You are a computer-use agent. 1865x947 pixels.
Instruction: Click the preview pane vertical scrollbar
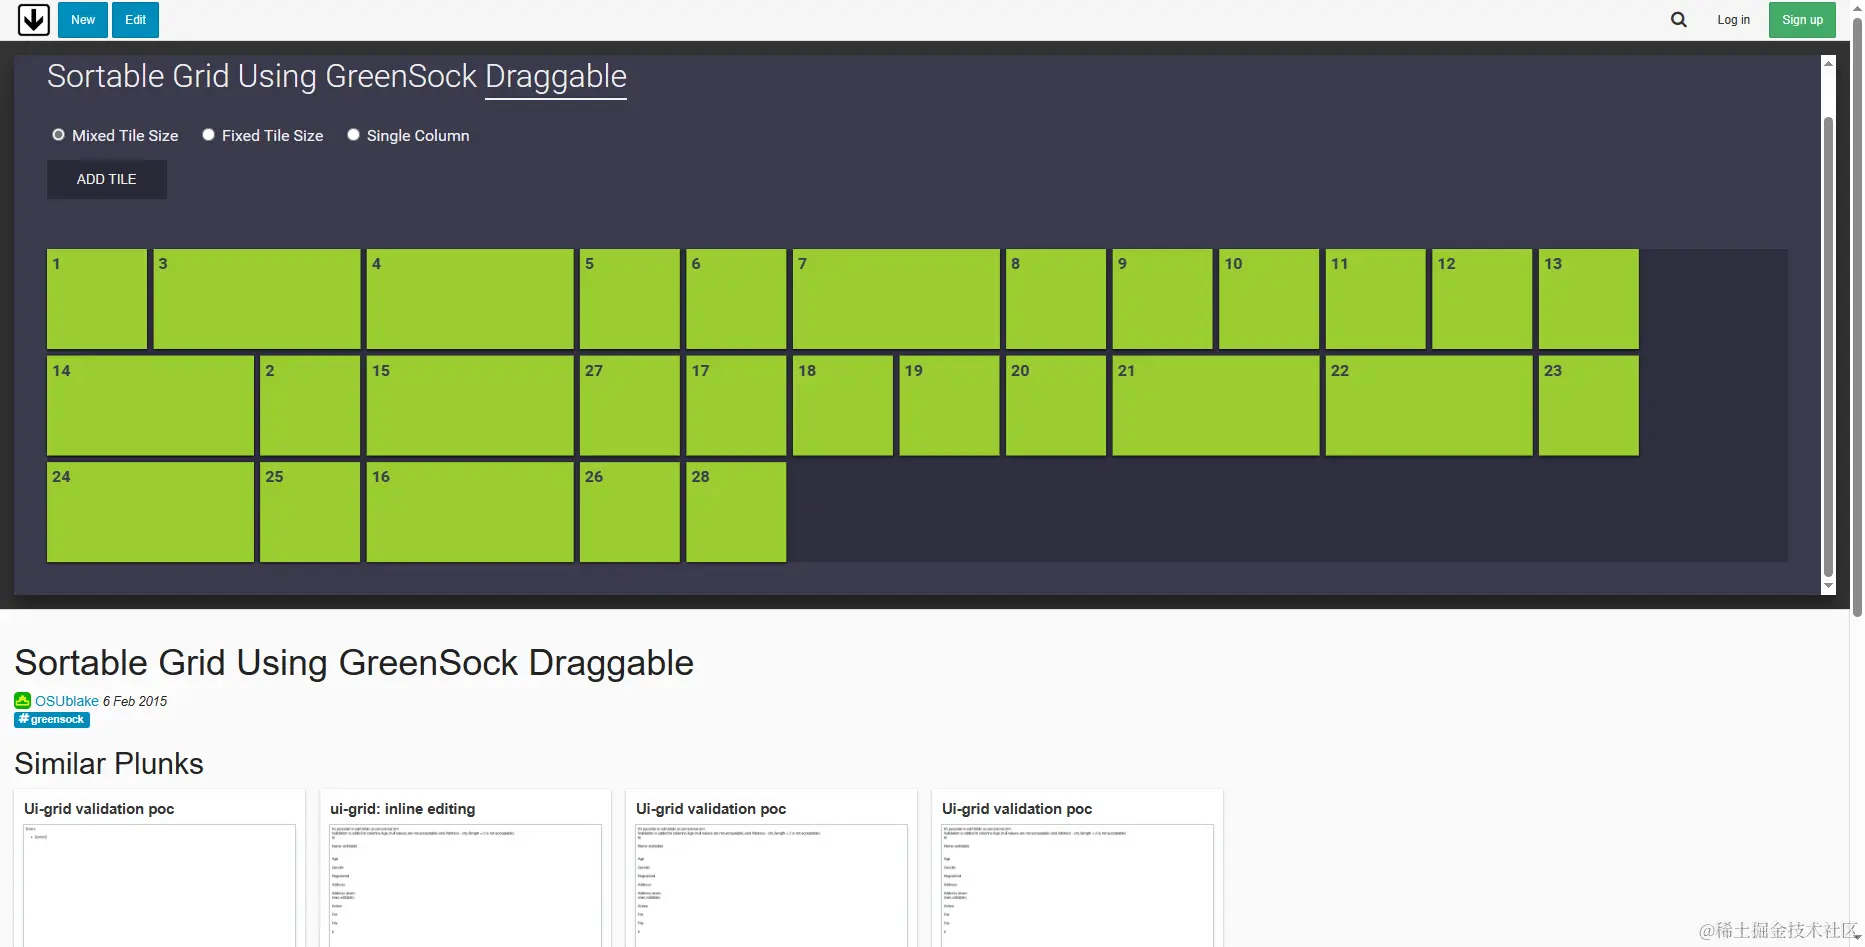(x=1828, y=347)
